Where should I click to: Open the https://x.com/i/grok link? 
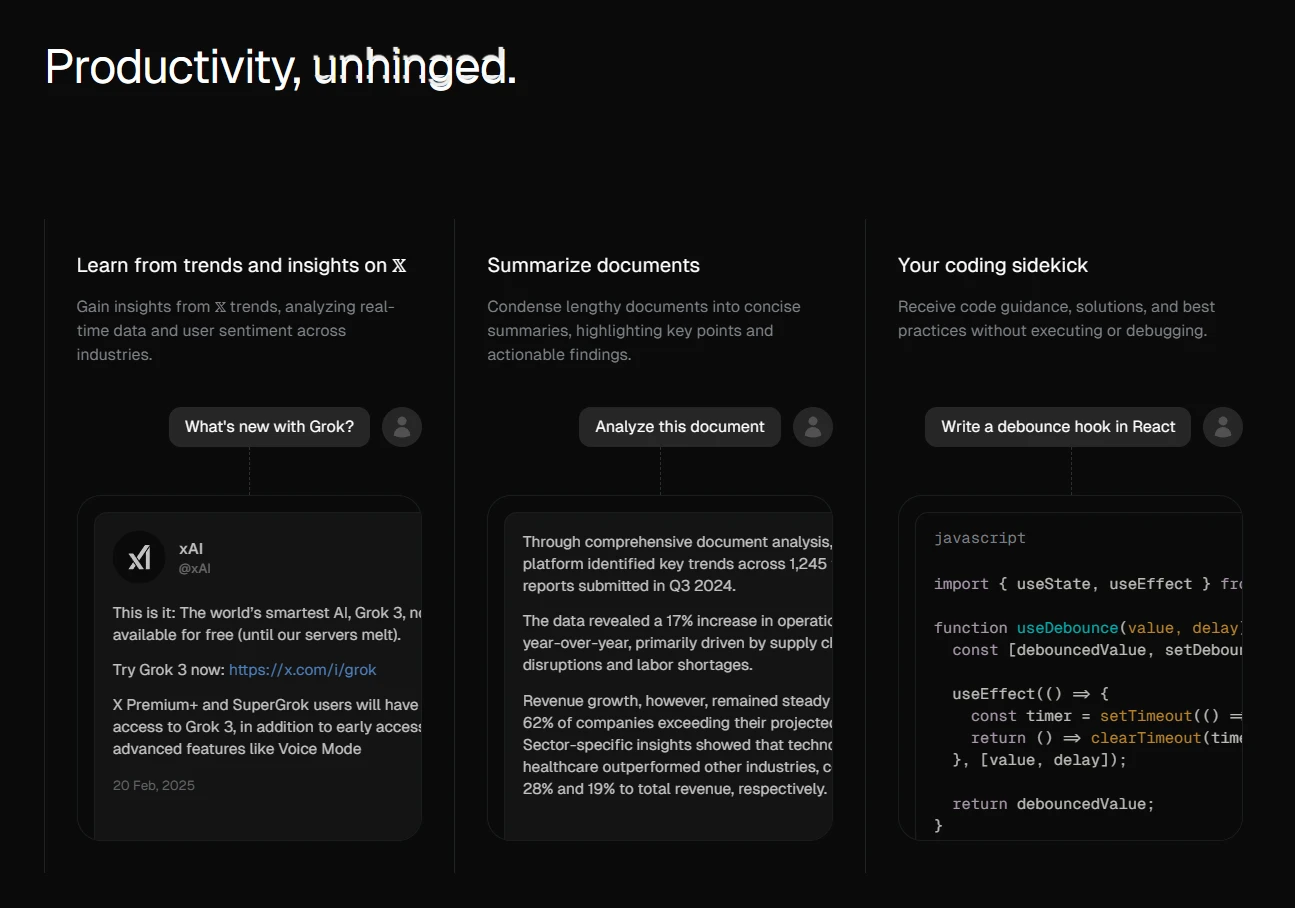click(303, 670)
